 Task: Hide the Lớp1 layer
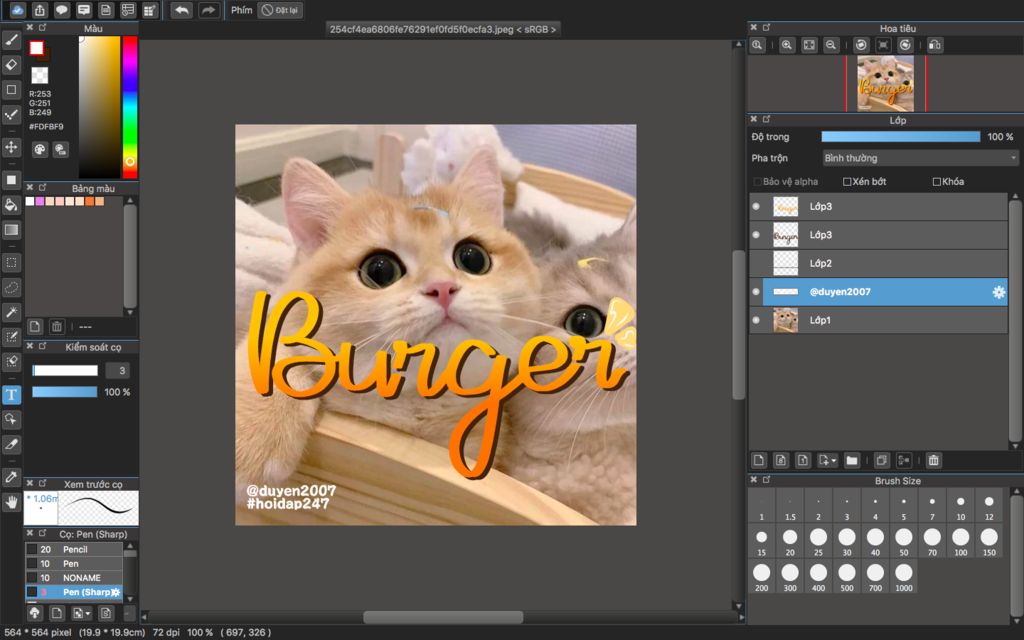756,320
